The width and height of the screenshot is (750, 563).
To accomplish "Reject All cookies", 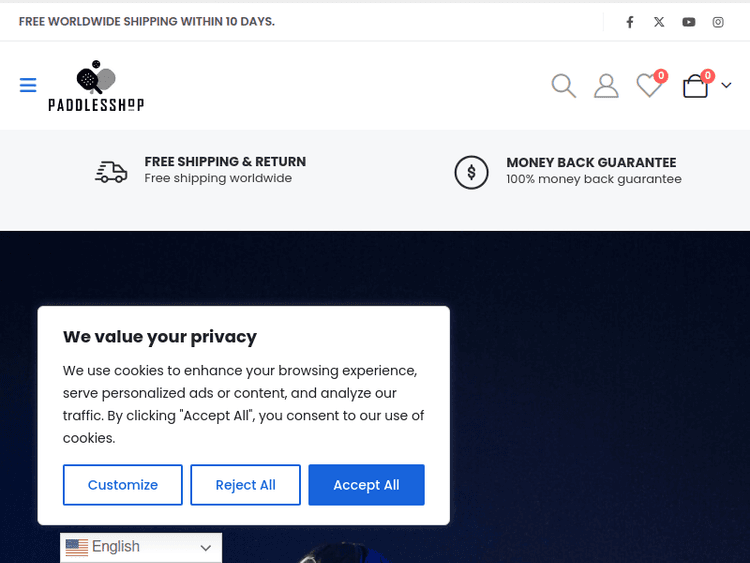I will pyautogui.click(x=246, y=485).
